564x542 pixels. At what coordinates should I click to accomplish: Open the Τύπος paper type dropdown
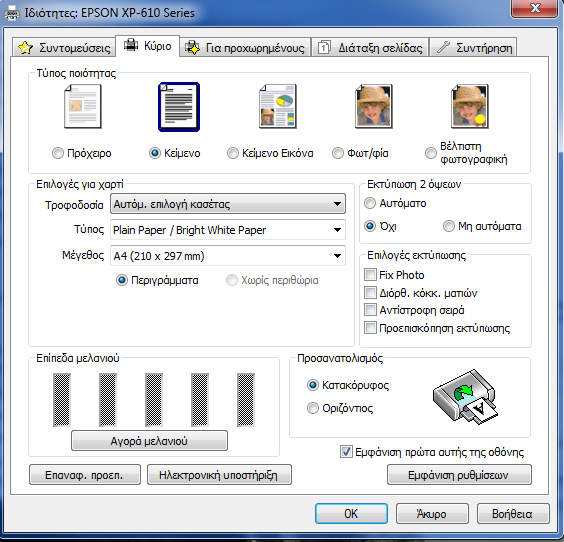[228, 229]
